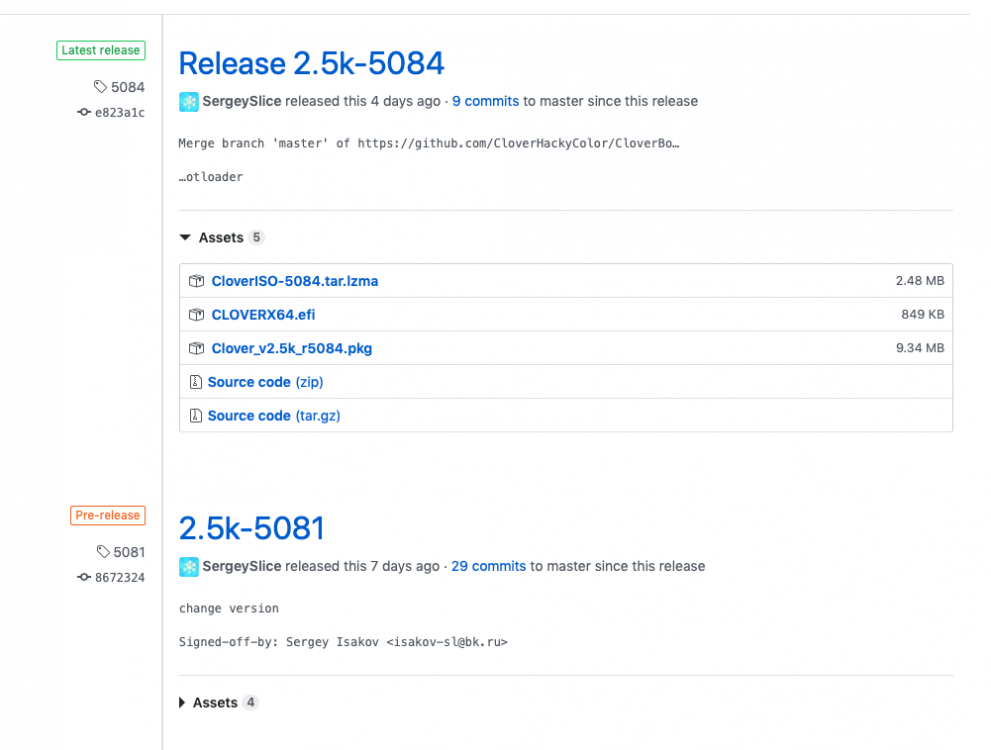
Task: Open the 2.5k-5081 release title link
Action: (x=251, y=528)
